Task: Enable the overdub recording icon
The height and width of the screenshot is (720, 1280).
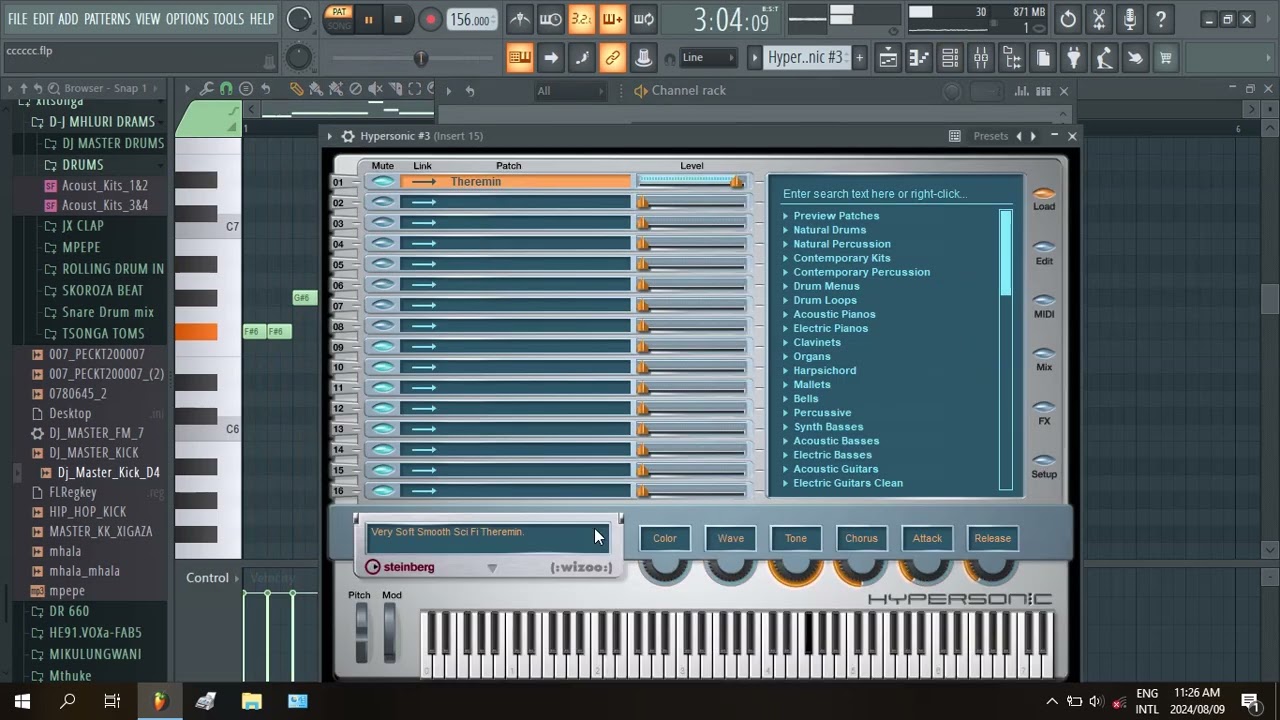Action: point(612,19)
